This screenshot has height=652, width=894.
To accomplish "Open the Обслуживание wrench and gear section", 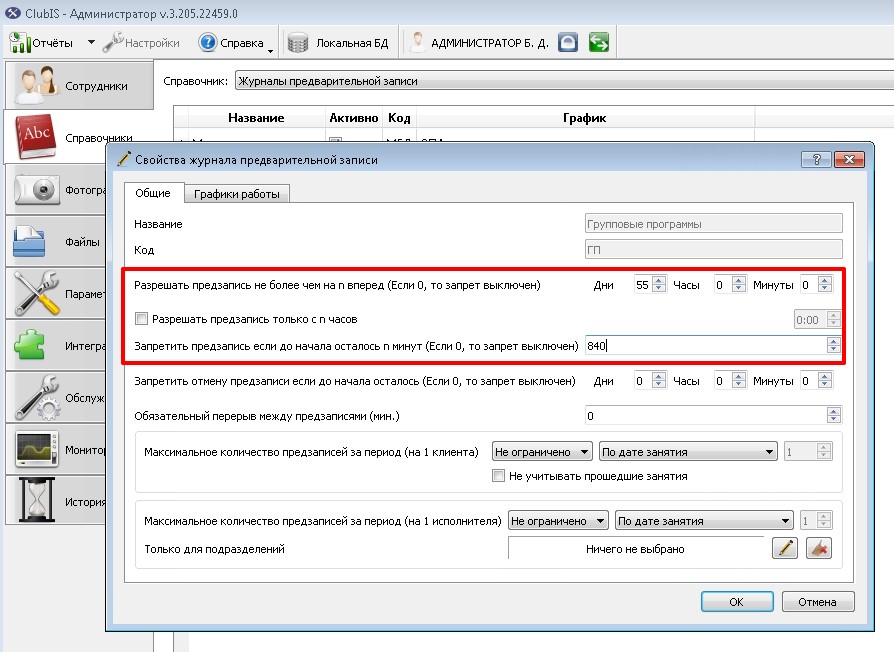I will click(55, 397).
